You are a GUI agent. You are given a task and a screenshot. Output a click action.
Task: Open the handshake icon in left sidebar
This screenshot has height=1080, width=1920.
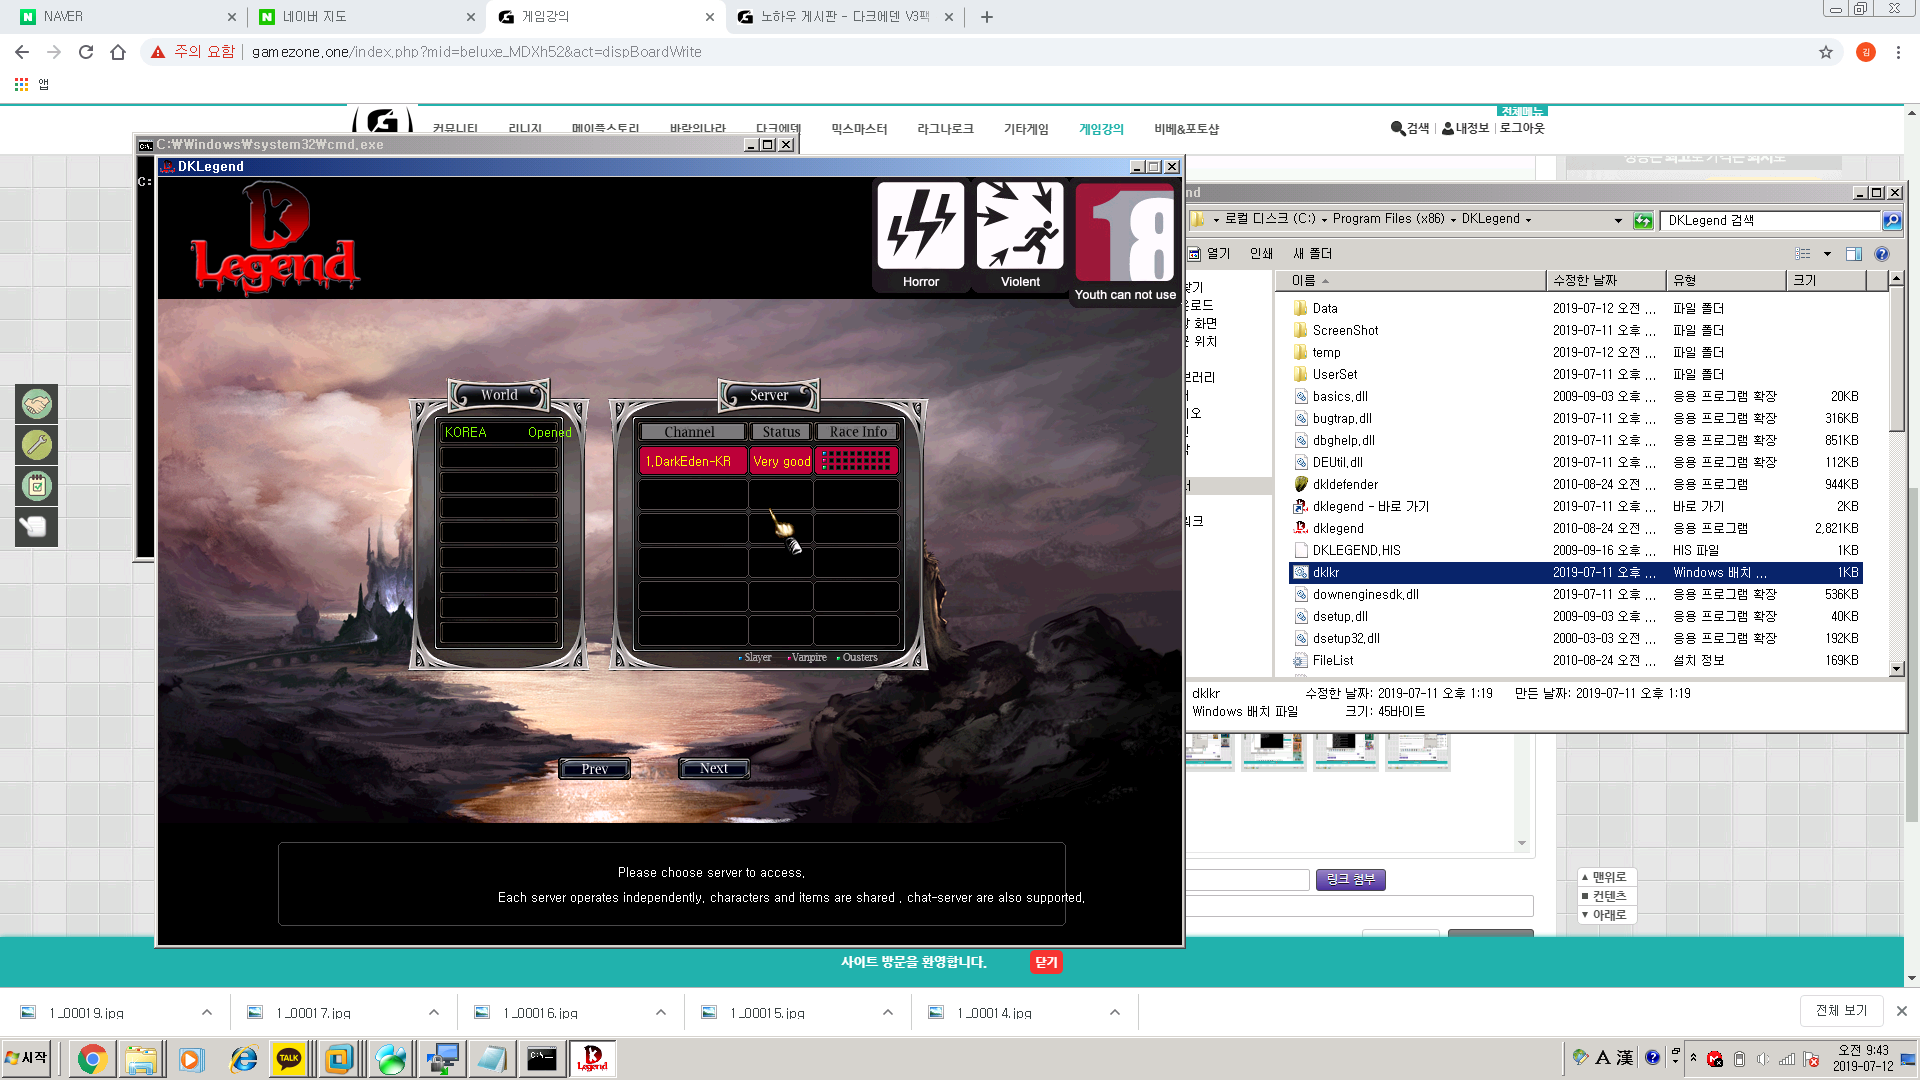tap(37, 404)
